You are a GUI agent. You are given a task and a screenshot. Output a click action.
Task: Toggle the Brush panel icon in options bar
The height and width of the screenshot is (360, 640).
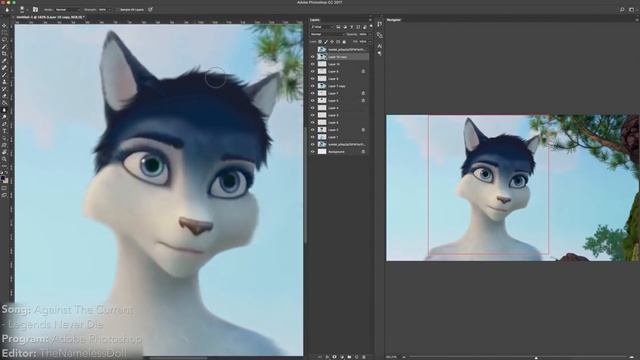click(x=36, y=9)
